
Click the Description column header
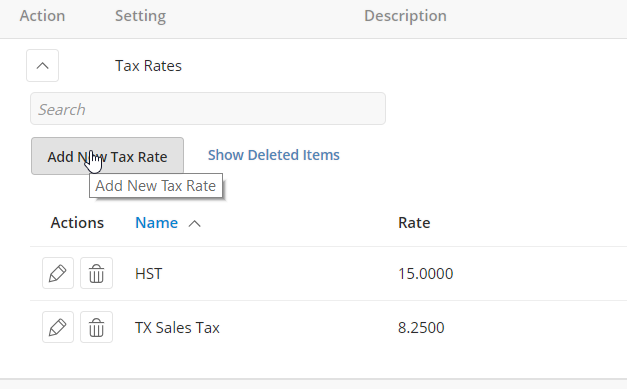tap(405, 16)
